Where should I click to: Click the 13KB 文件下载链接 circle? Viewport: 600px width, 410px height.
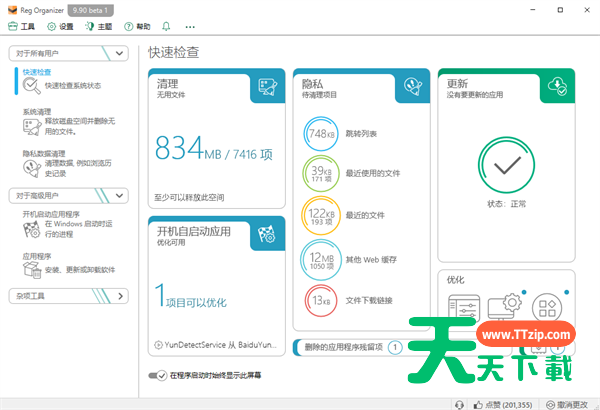321,301
